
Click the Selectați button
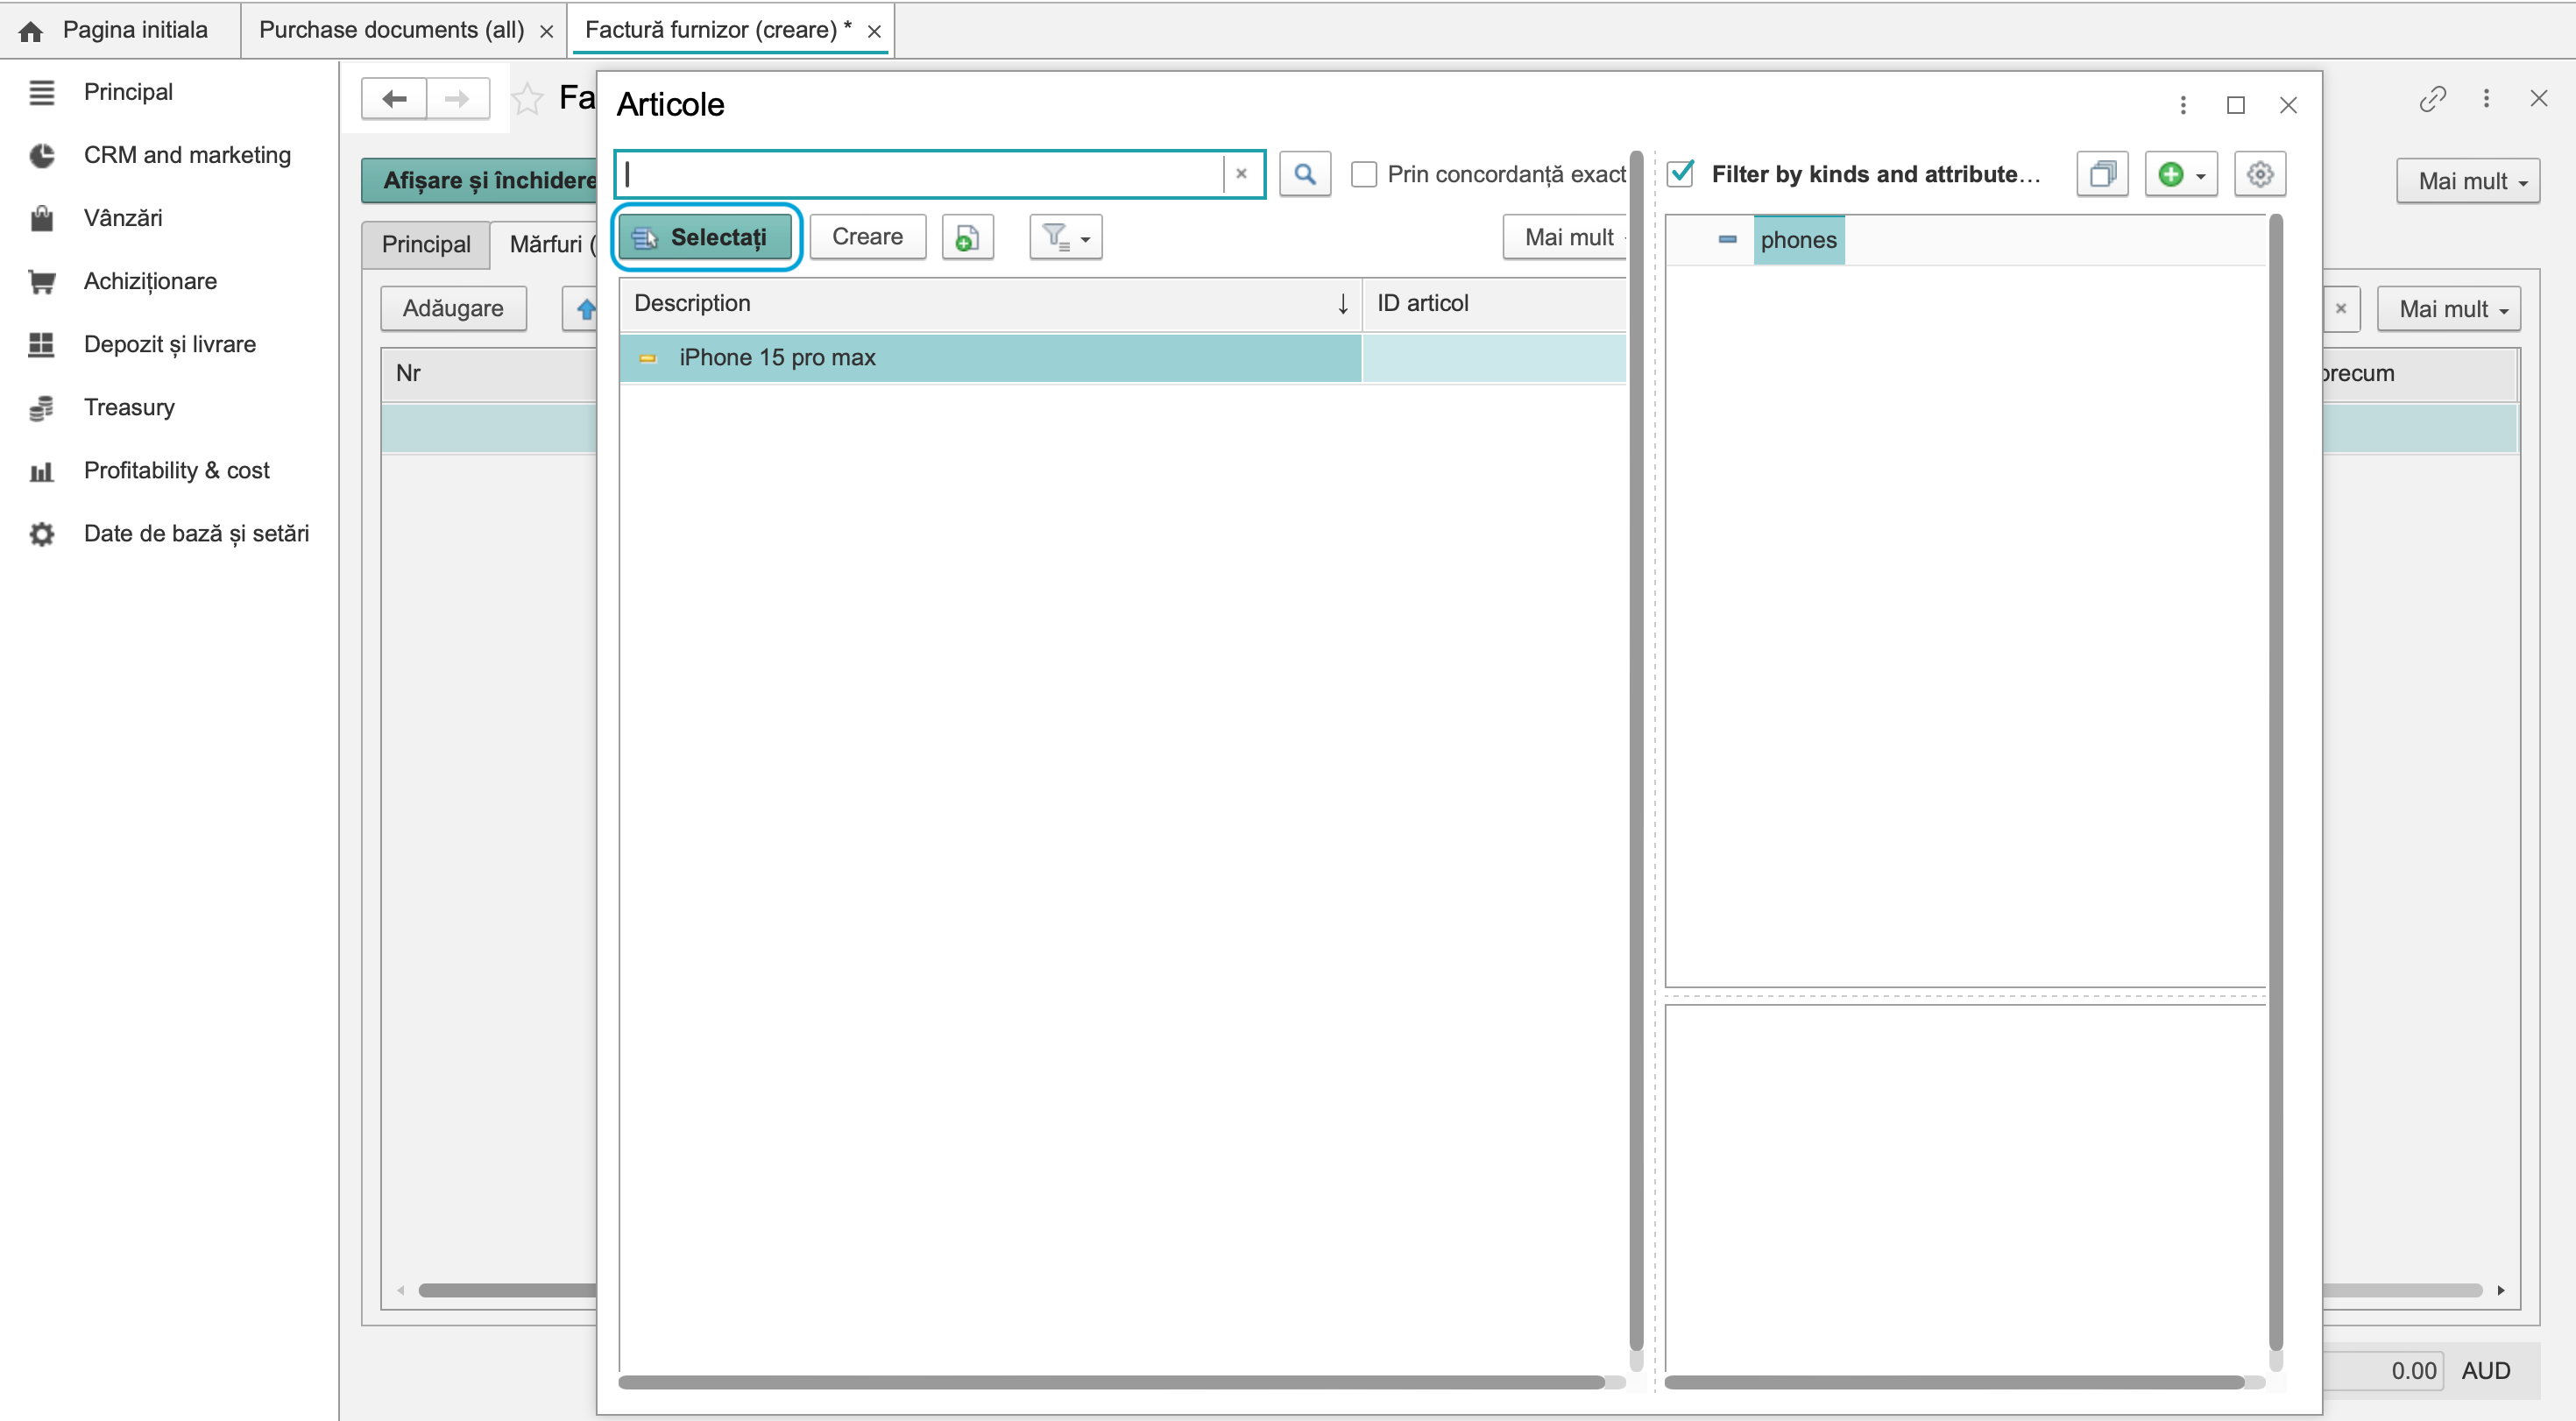click(x=705, y=237)
